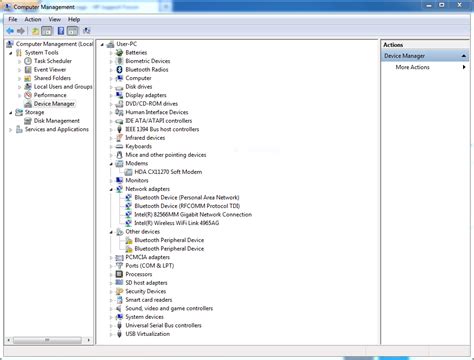Expand the System devices category

coord(111,317)
